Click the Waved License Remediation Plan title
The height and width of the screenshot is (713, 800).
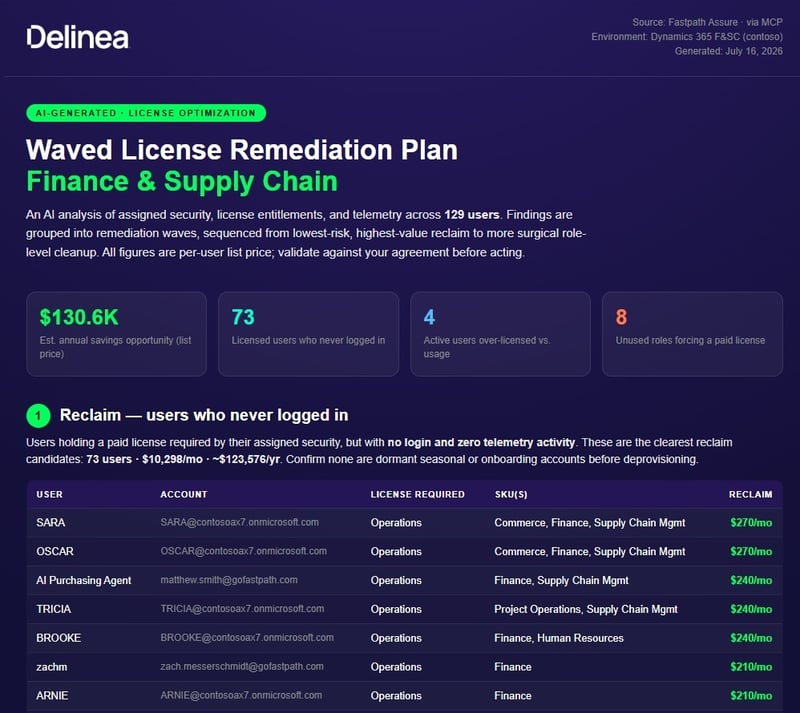(242, 150)
